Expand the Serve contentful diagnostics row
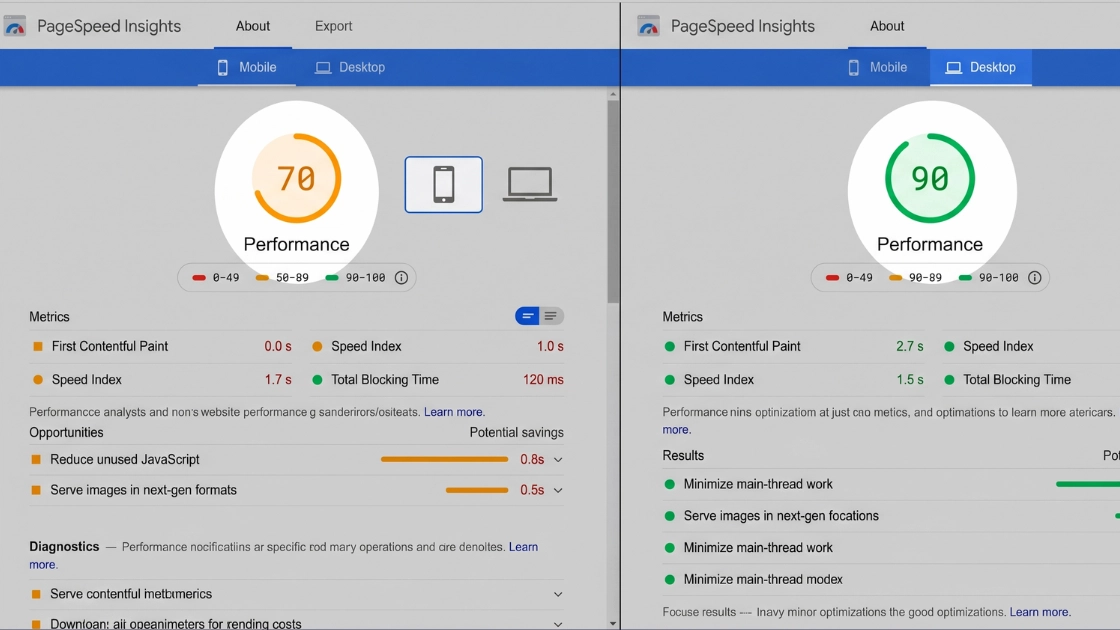The height and width of the screenshot is (630, 1120). click(x=558, y=594)
